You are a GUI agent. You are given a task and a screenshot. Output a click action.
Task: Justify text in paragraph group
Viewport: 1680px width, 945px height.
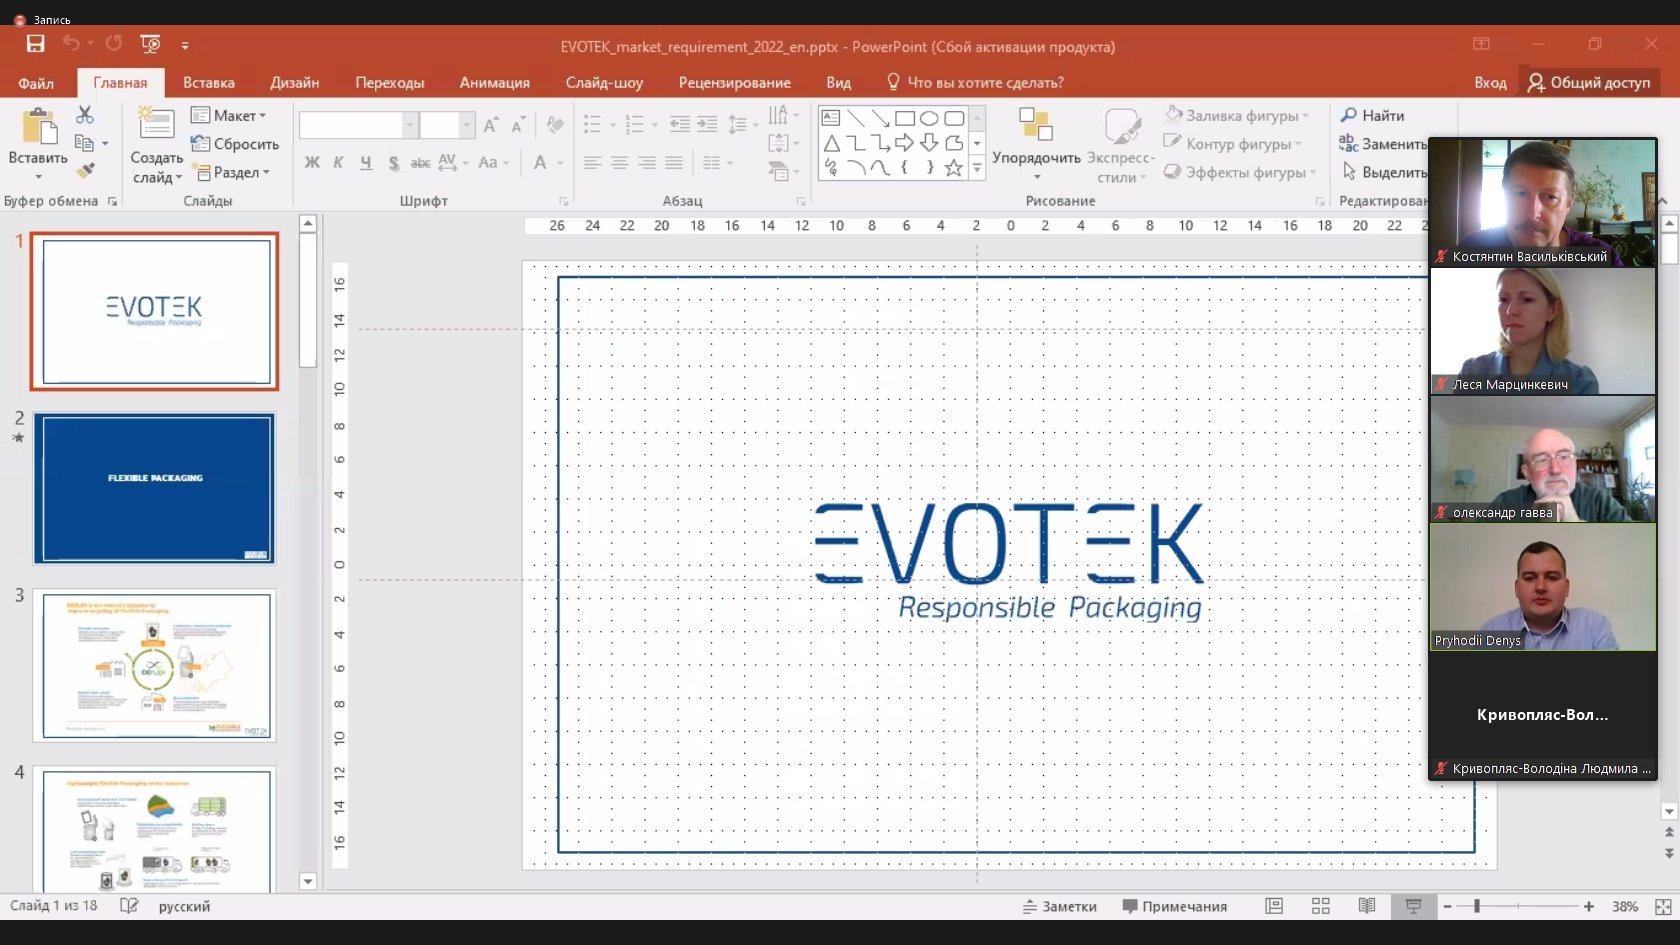[x=674, y=162]
